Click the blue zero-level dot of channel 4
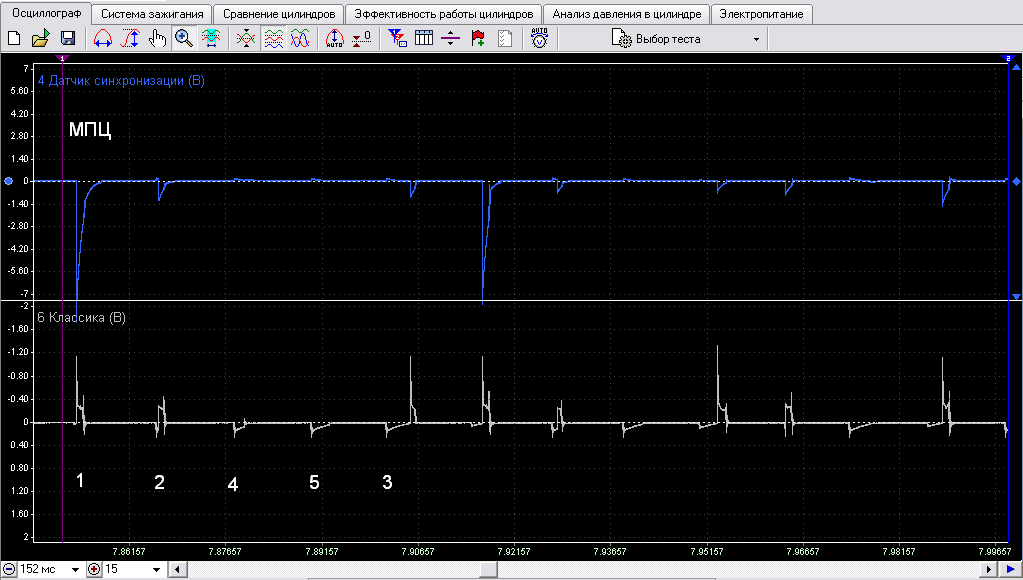The image size is (1023, 580). [x=8, y=181]
